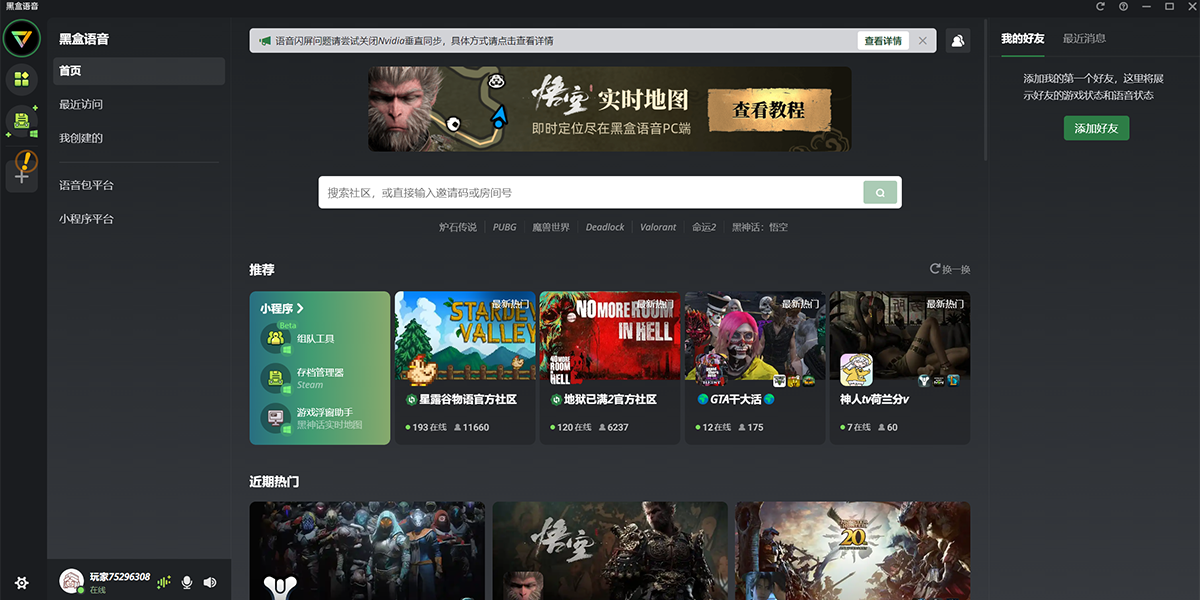Open the 悟空实时地图 banner
Image resolution: width=1200 pixels, height=600 pixels.
point(610,109)
